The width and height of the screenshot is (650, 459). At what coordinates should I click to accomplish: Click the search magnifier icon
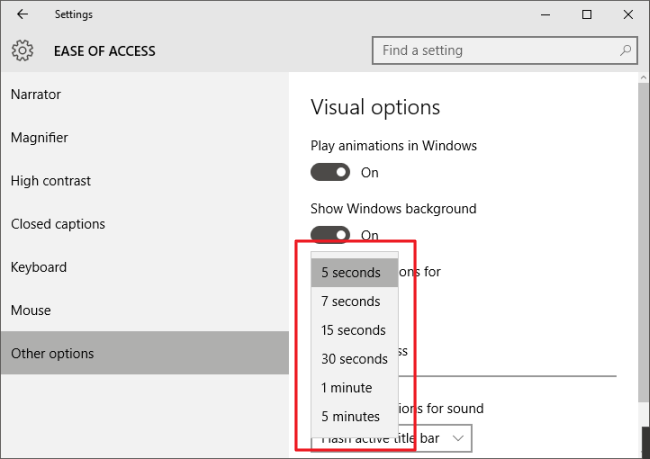click(x=625, y=51)
